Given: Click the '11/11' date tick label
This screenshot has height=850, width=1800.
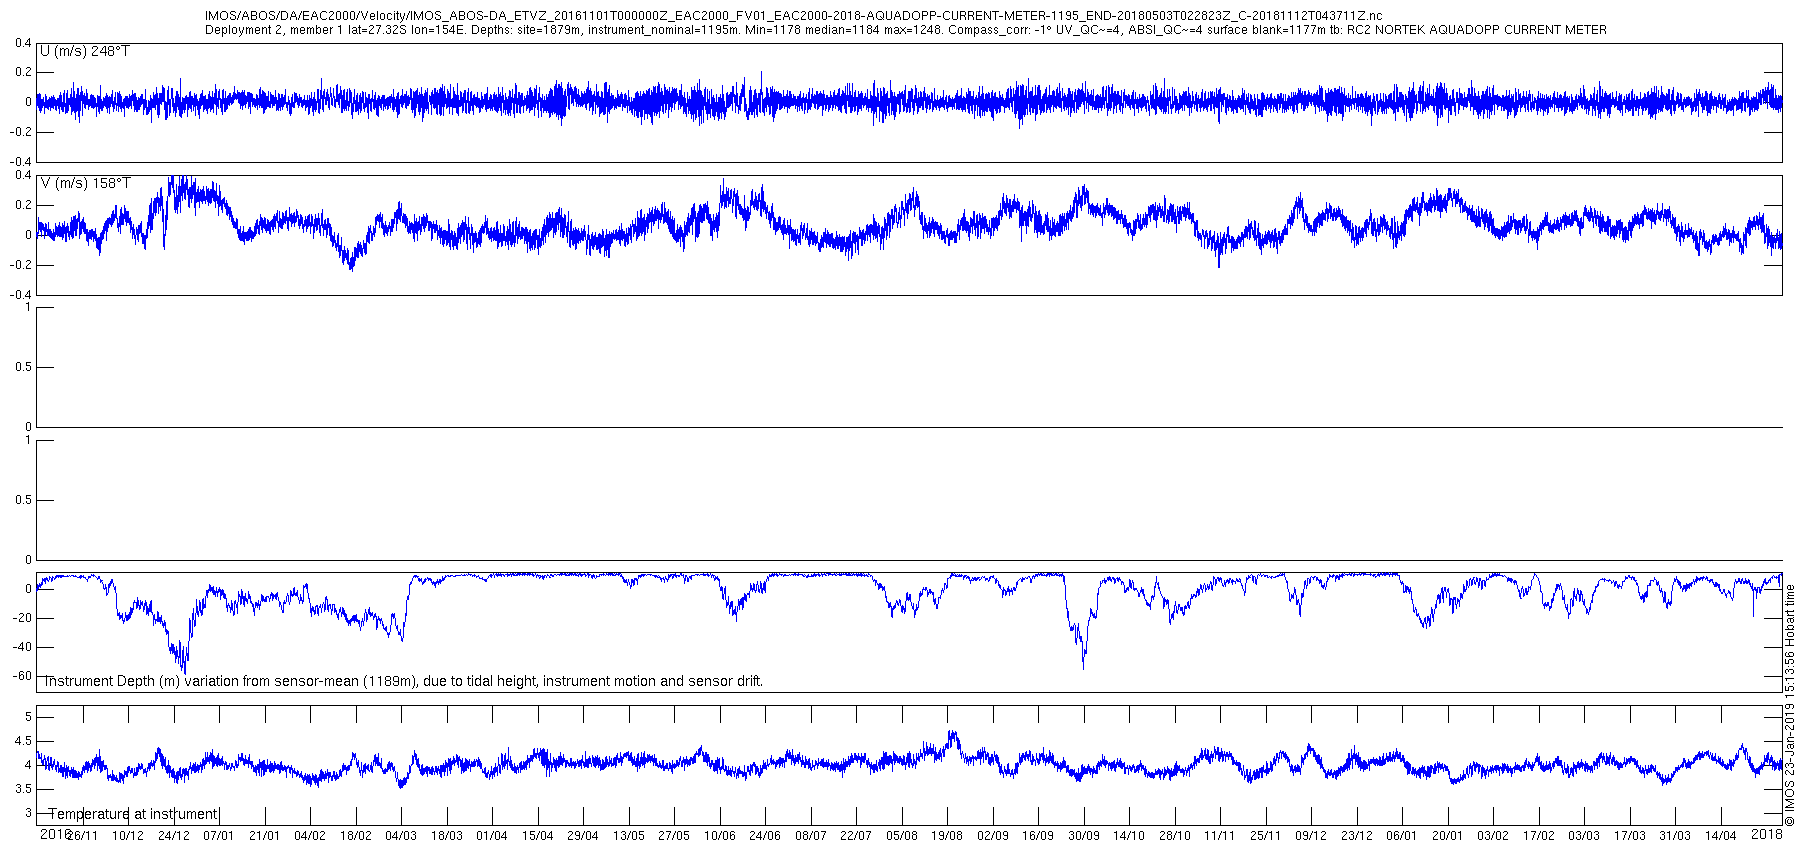Looking at the screenshot, I should pos(1220,836).
